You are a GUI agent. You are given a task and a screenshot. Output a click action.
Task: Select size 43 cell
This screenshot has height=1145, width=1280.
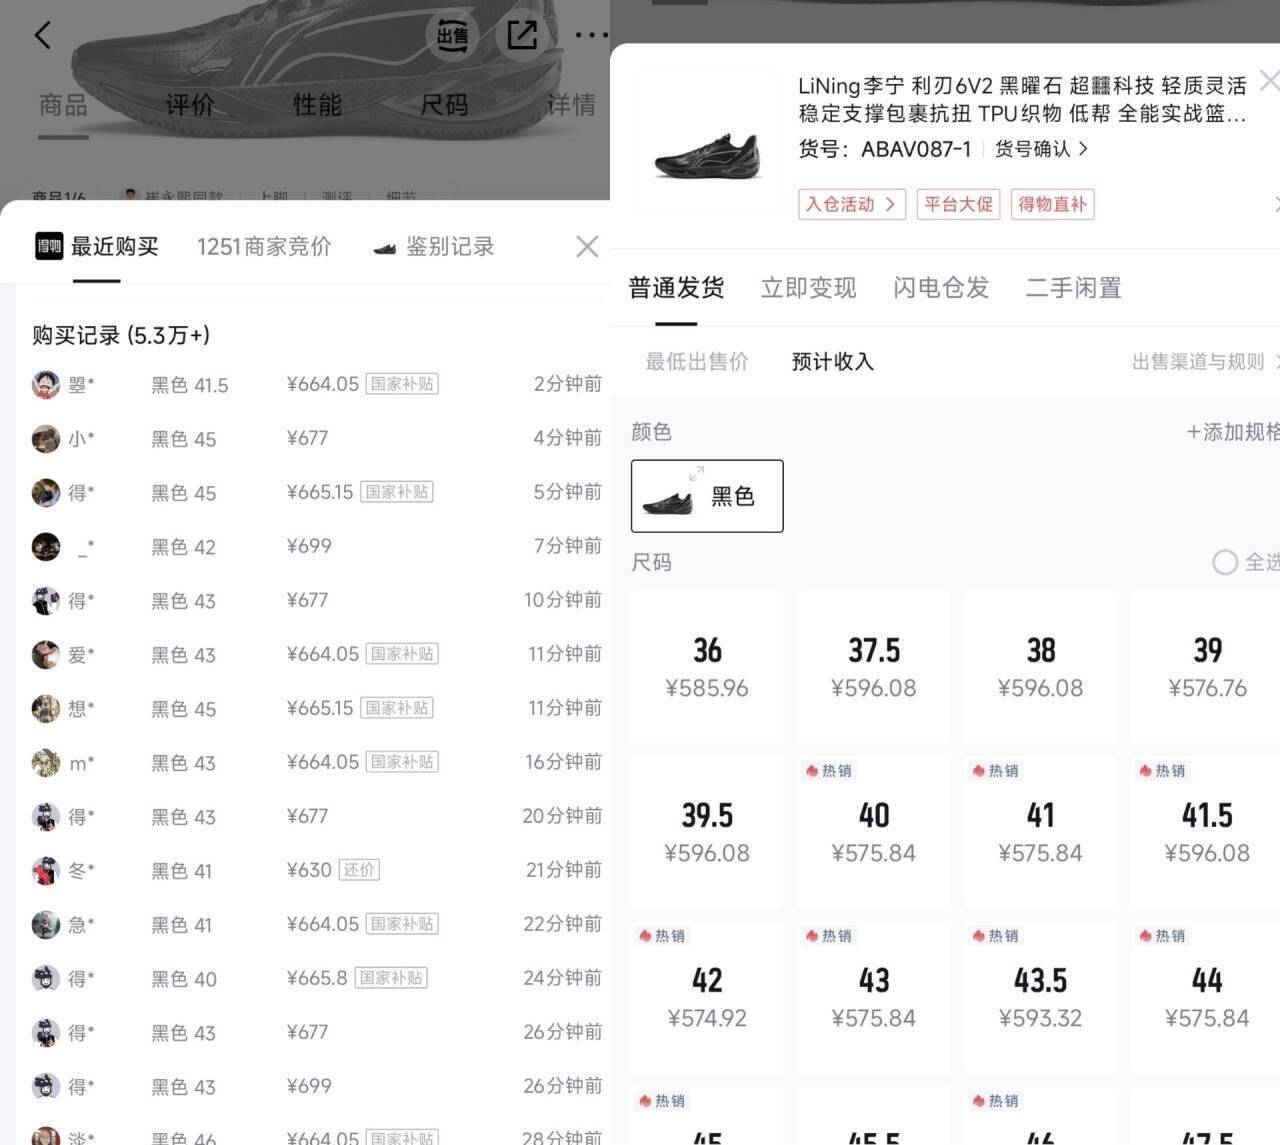coord(874,997)
